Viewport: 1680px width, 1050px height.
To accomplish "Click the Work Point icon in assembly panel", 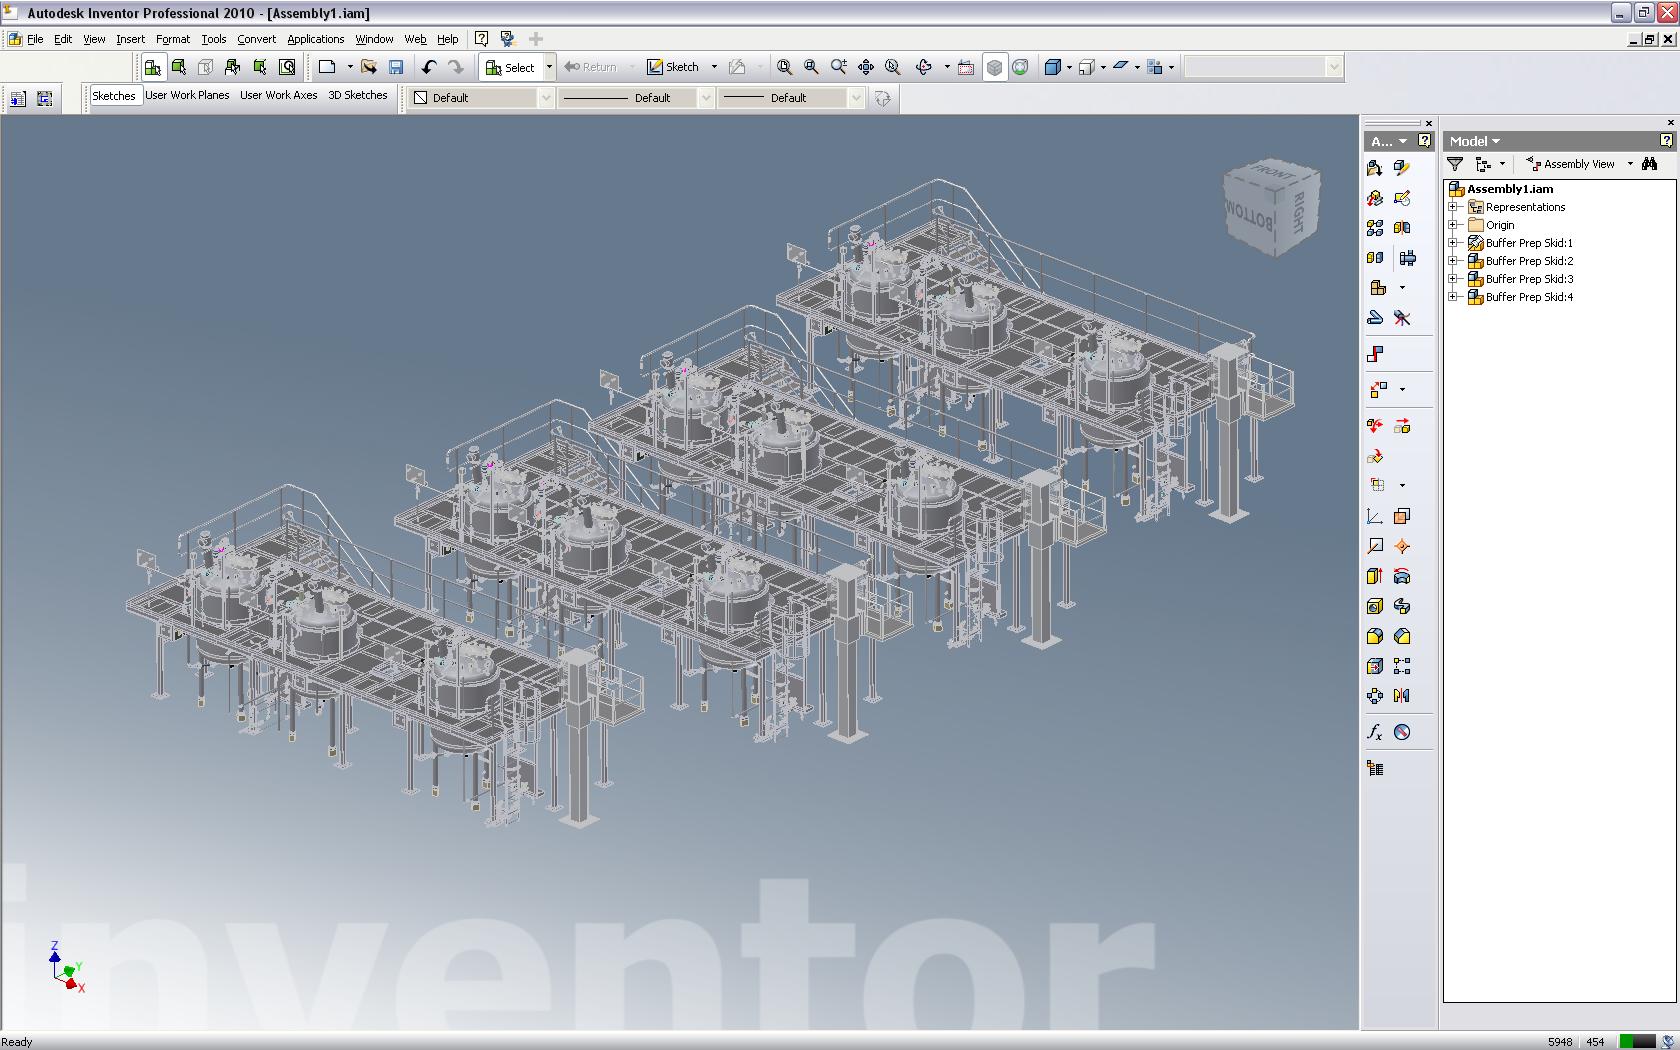I will tap(1402, 546).
